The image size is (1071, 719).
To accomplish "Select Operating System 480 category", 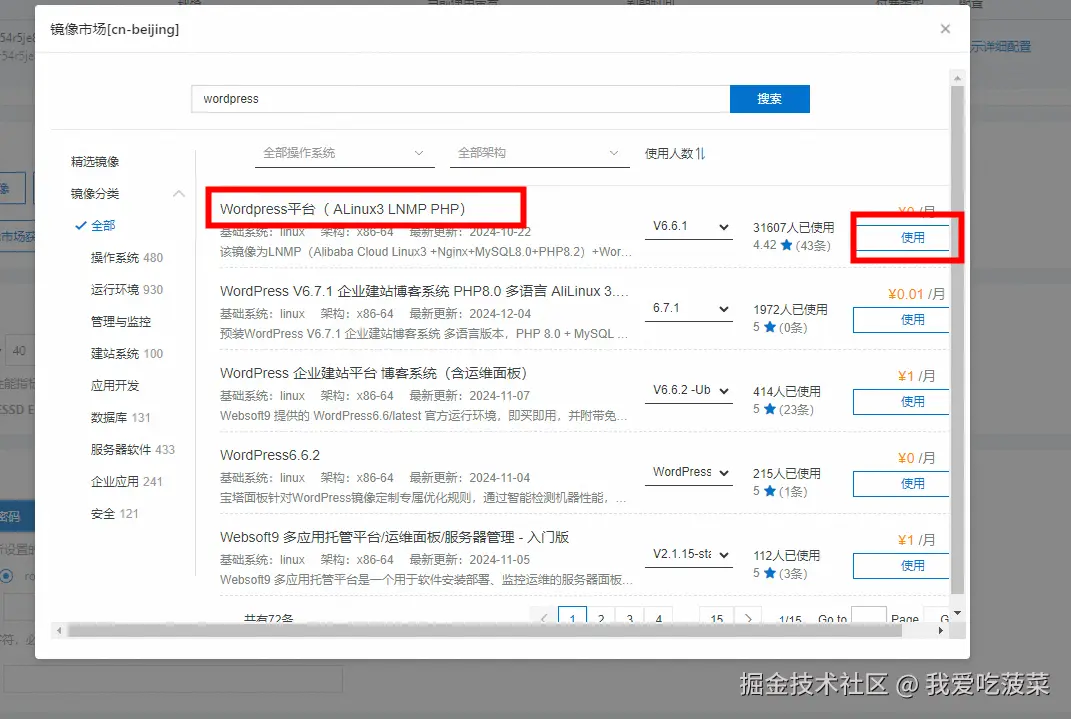I will click(127, 257).
